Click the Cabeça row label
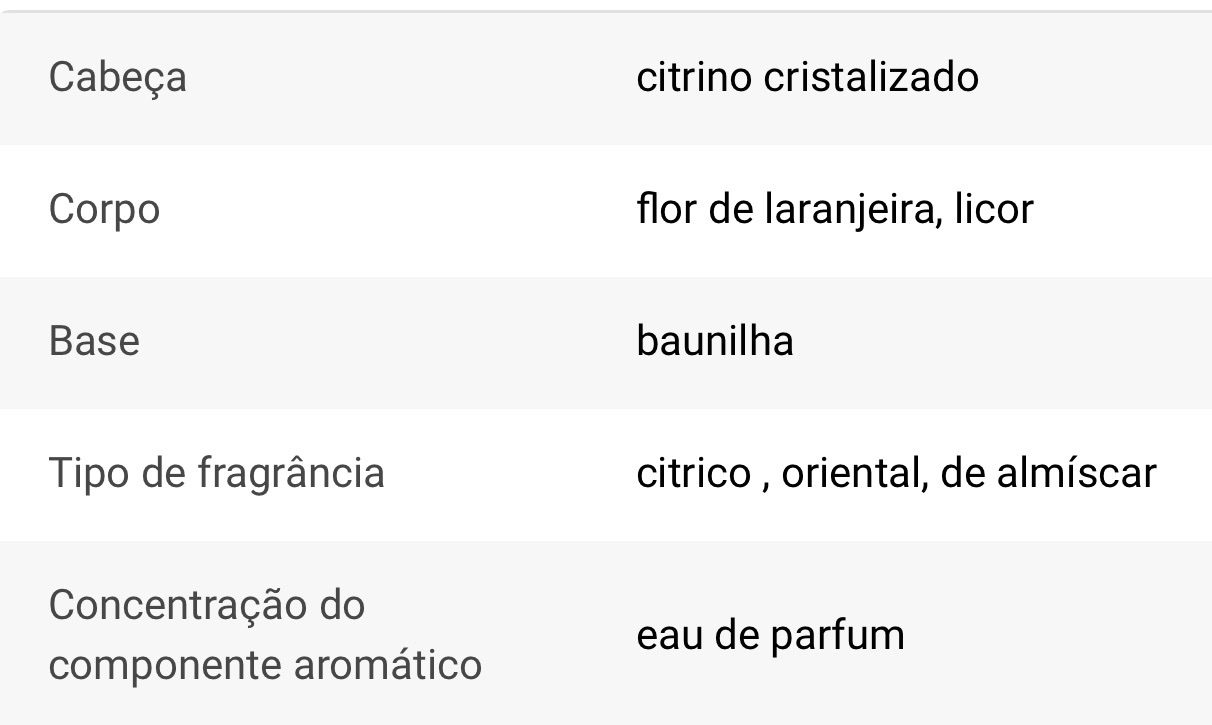Image resolution: width=1212 pixels, height=725 pixels. pos(117,78)
